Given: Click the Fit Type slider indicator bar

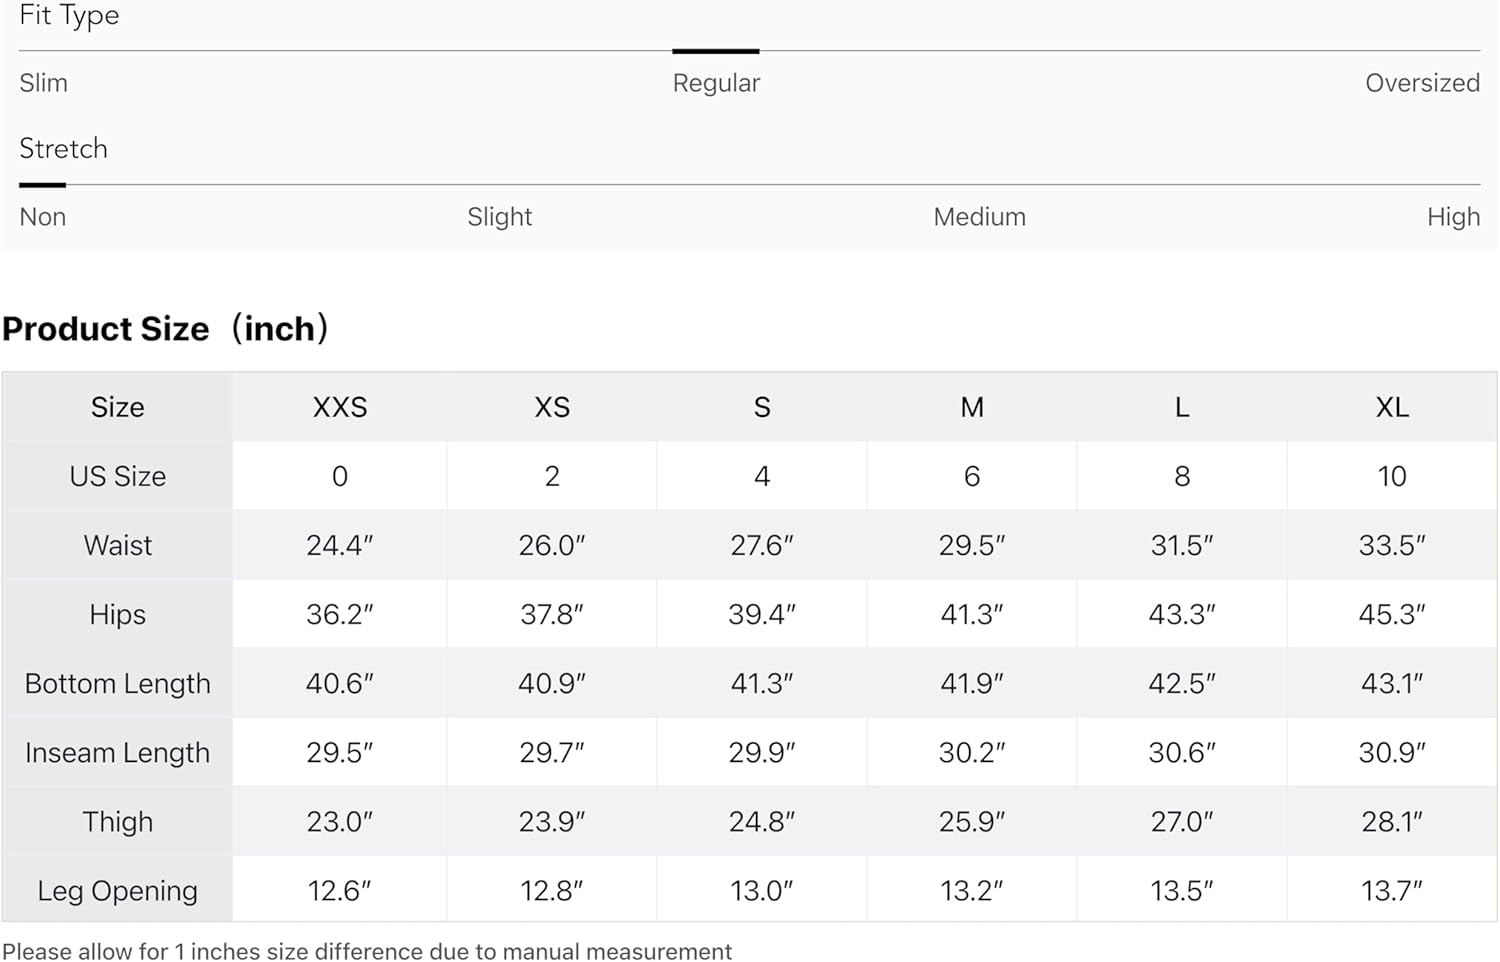Looking at the screenshot, I should [x=715, y=51].
